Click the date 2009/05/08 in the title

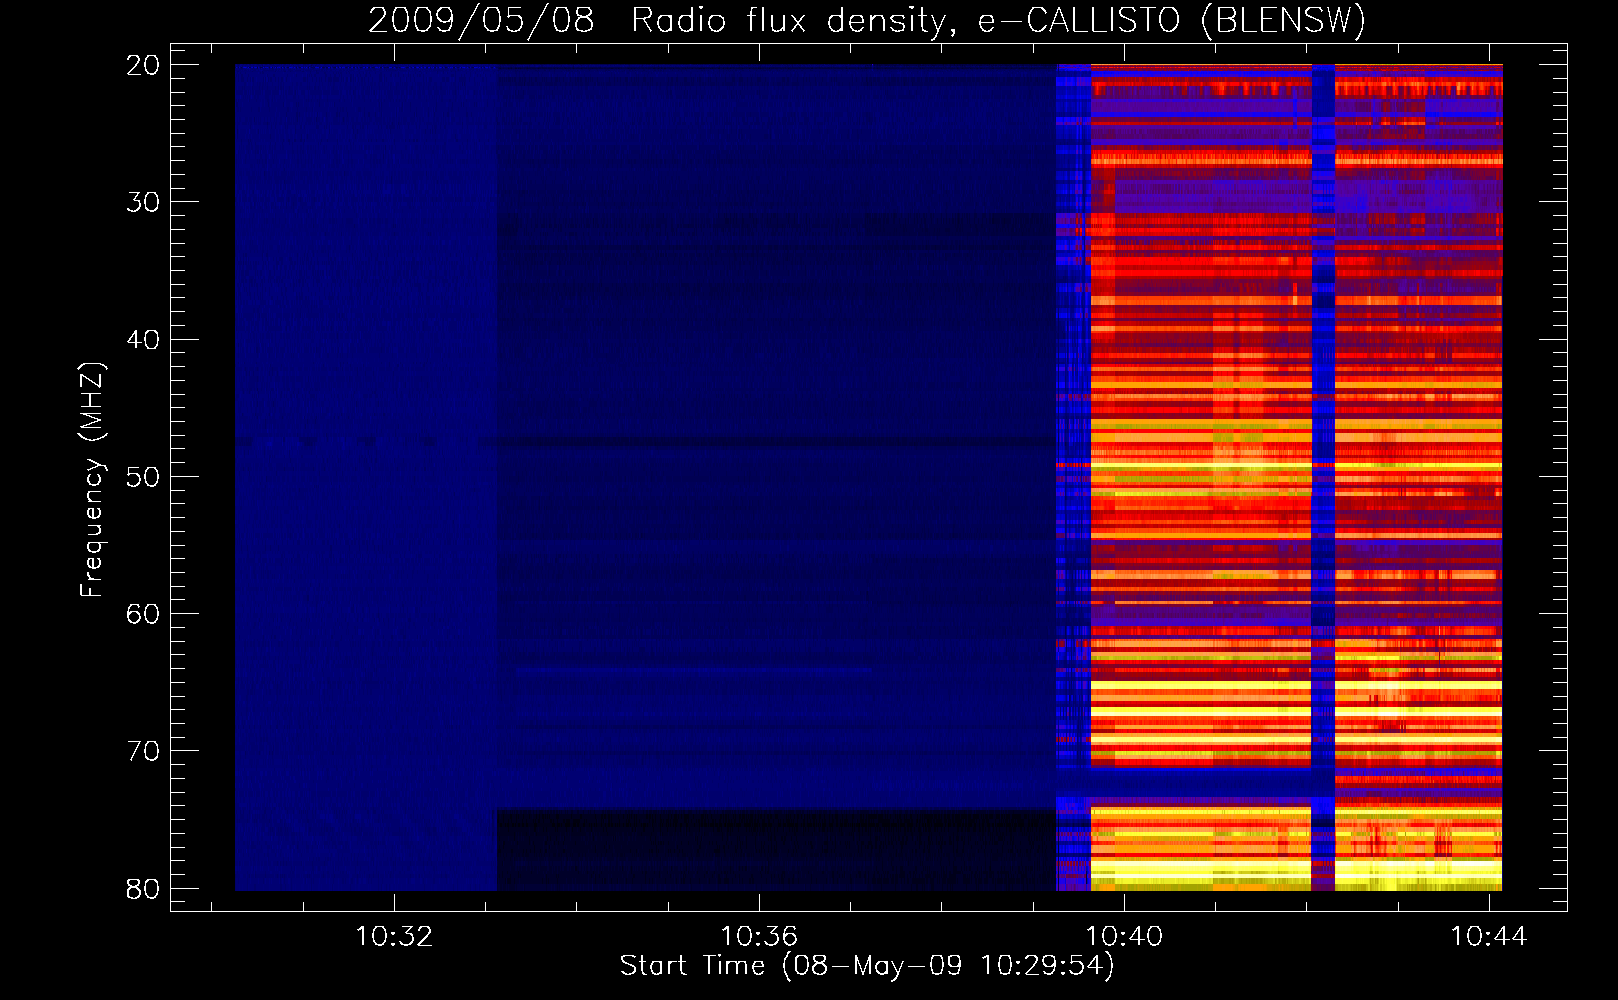480,20
